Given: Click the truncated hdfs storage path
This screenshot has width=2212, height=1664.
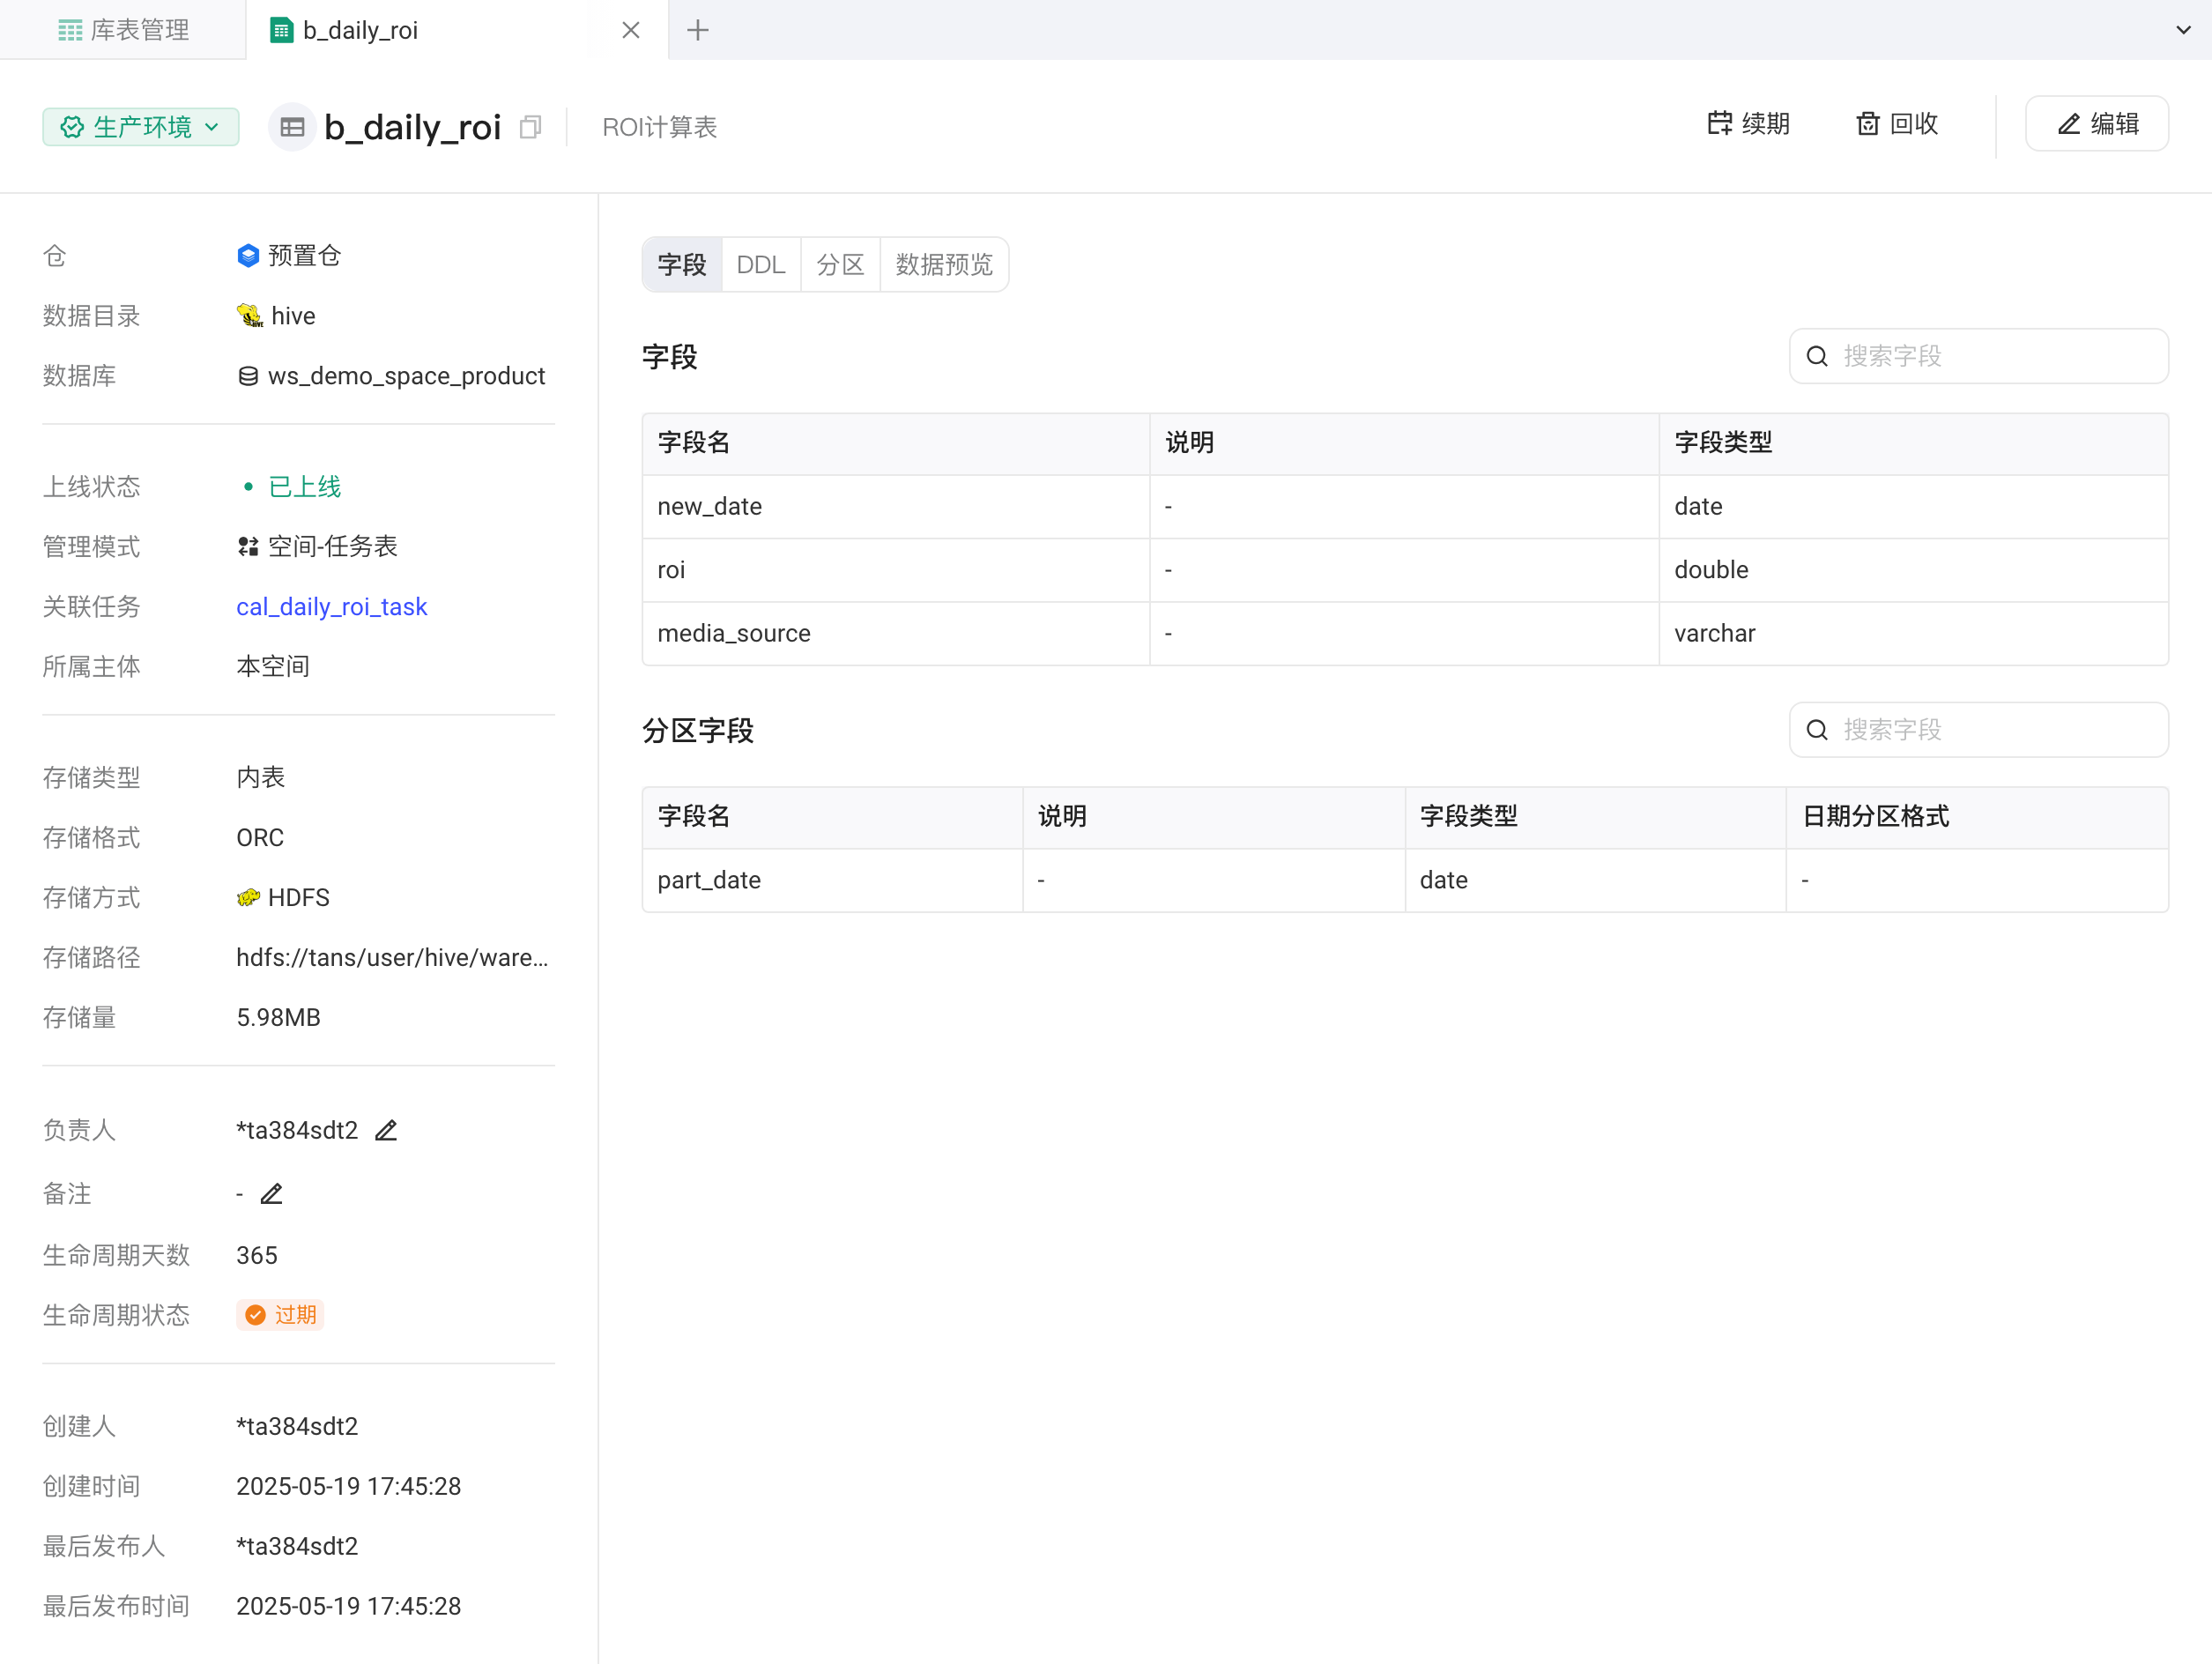Looking at the screenshot, I should 392,957.
